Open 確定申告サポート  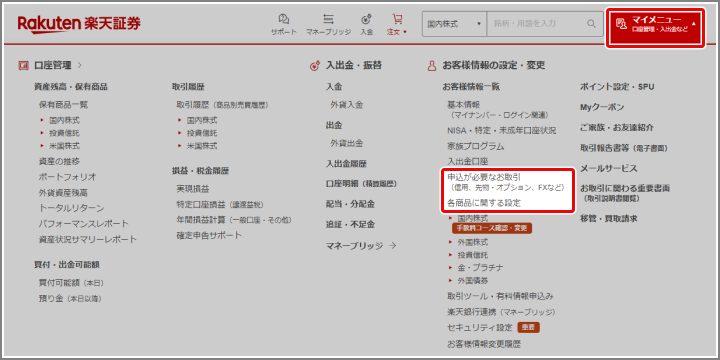[x=209, y=236]
